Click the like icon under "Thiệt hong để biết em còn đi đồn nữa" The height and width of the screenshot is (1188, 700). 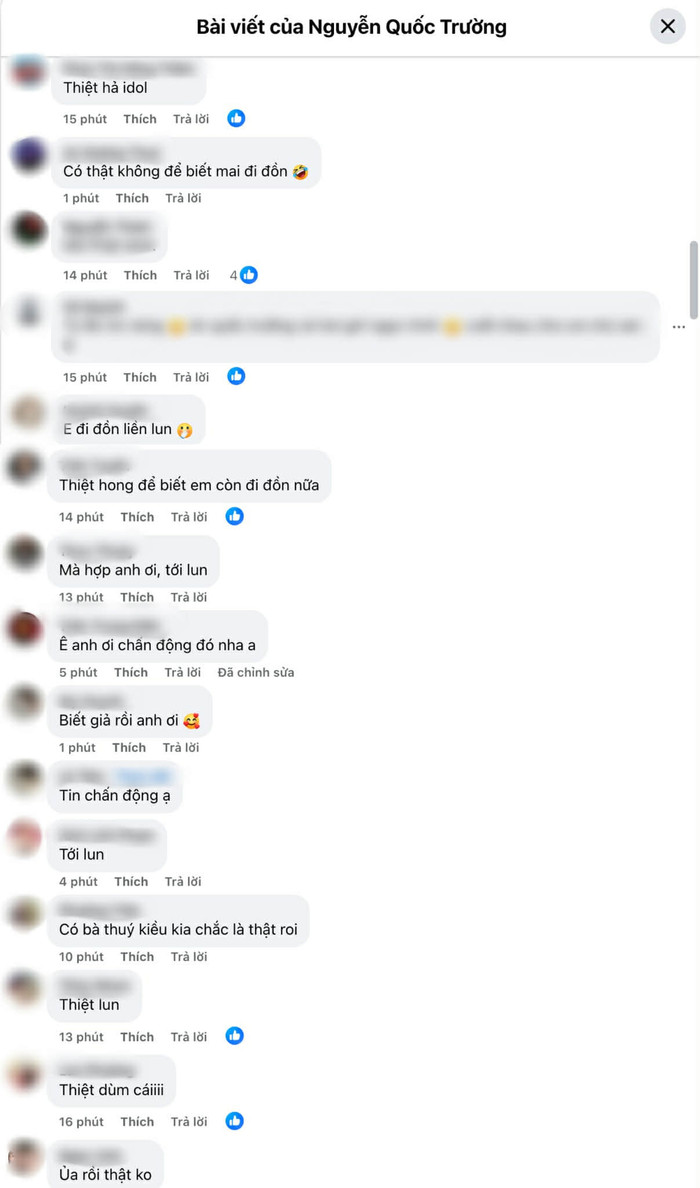(x=235, y=517)
